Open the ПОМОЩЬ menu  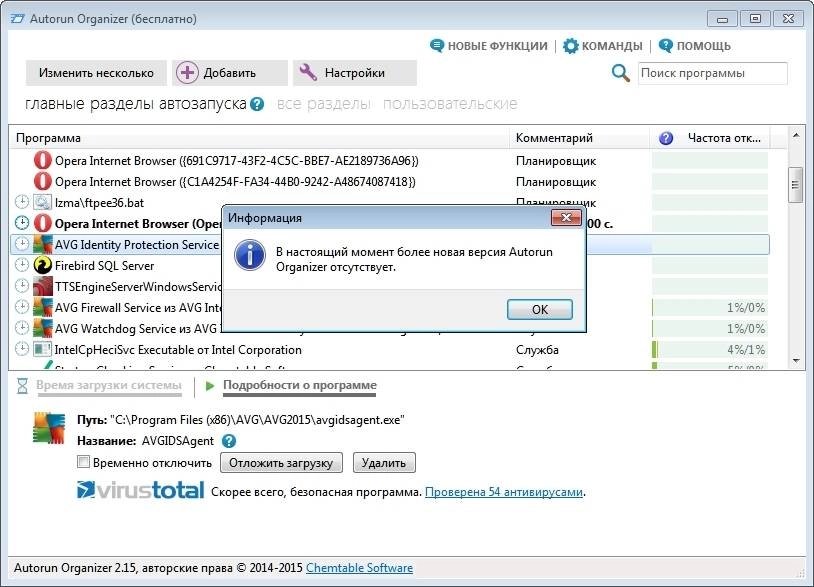[703, 46]
